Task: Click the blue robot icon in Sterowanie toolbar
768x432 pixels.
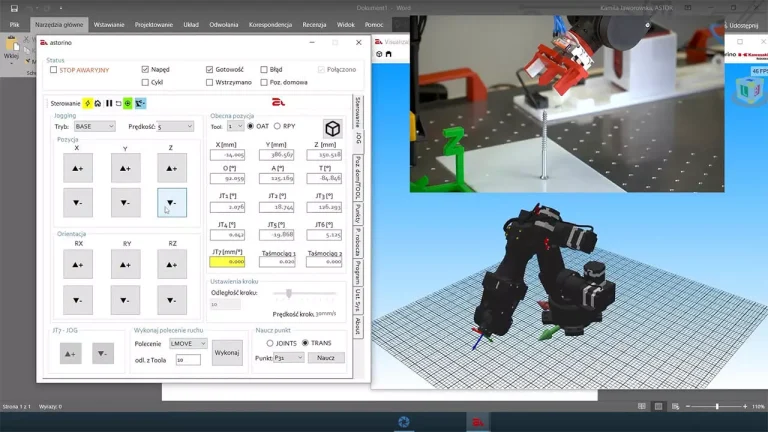Action: [140, 103]
